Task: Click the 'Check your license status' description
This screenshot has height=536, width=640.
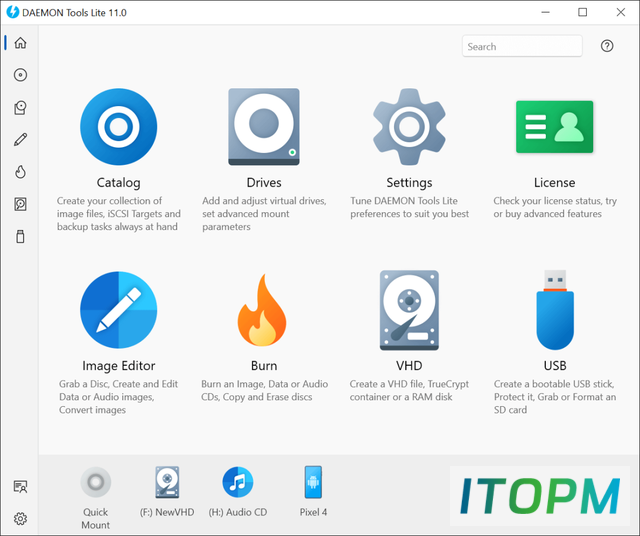Action: point(555,207)
